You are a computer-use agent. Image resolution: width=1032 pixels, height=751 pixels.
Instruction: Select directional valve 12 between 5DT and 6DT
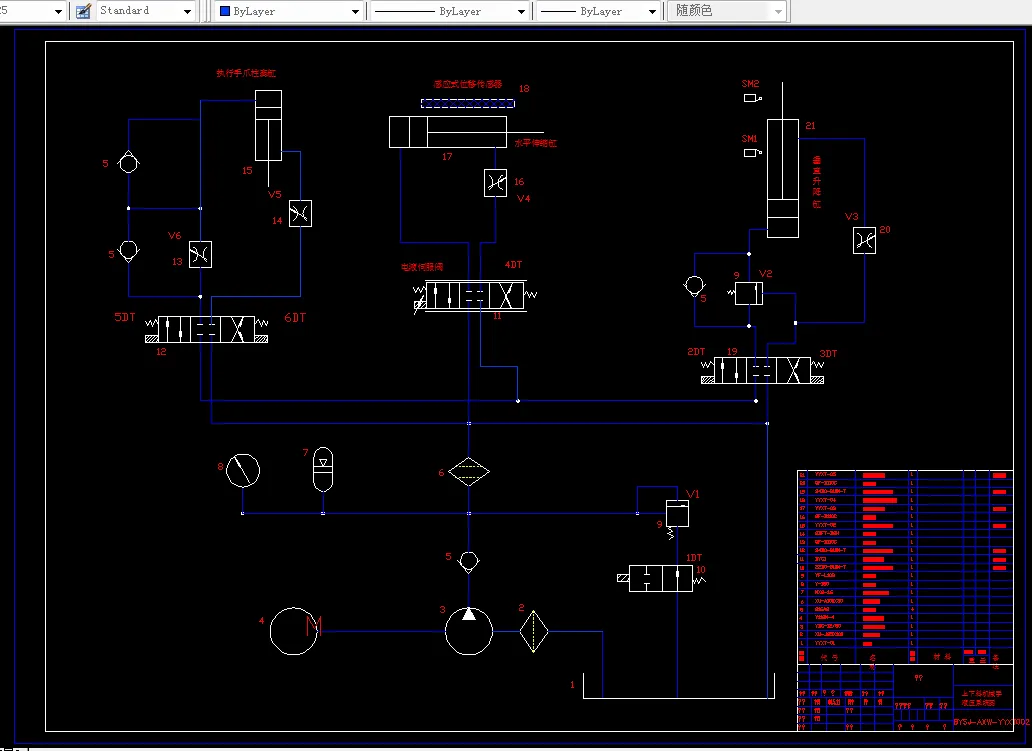tap(206, 329)
